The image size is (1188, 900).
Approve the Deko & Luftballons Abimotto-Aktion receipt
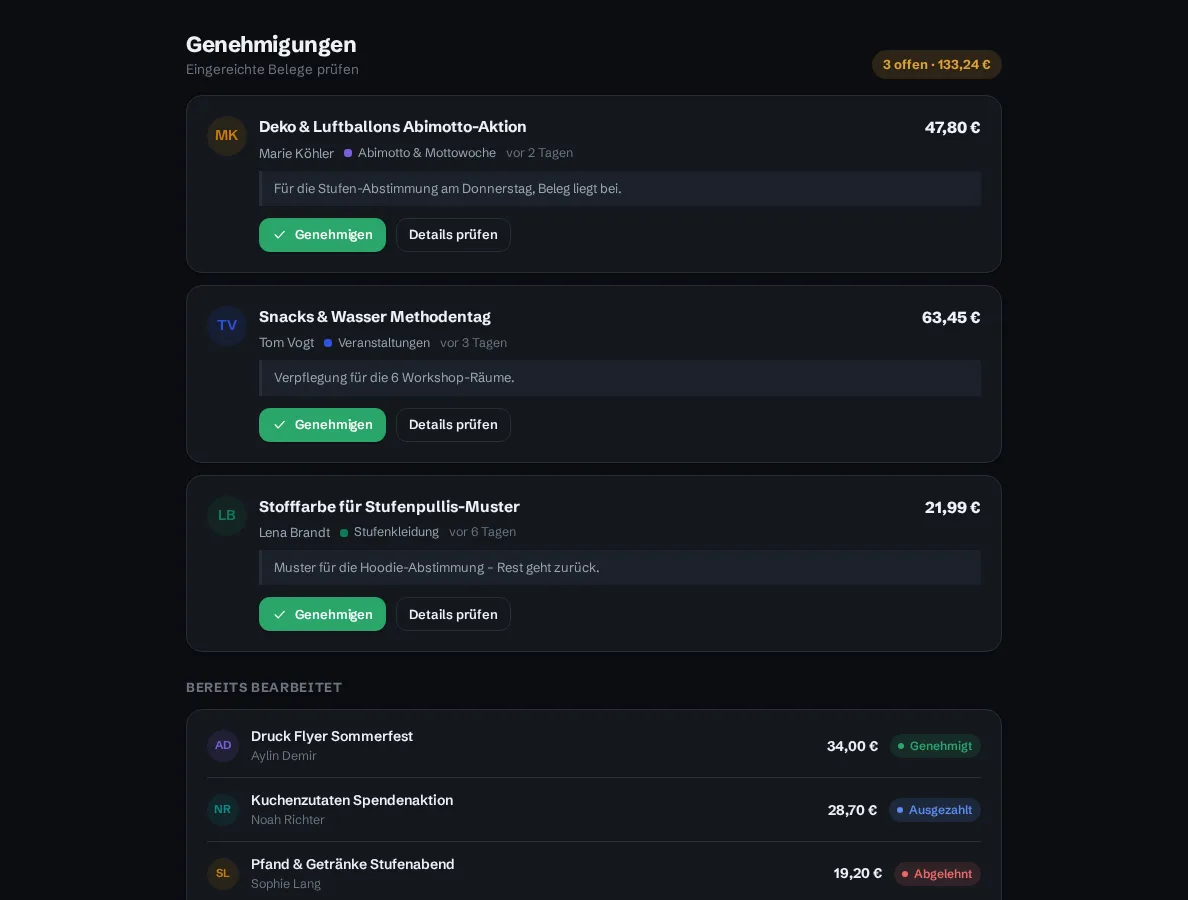point(322,235)
